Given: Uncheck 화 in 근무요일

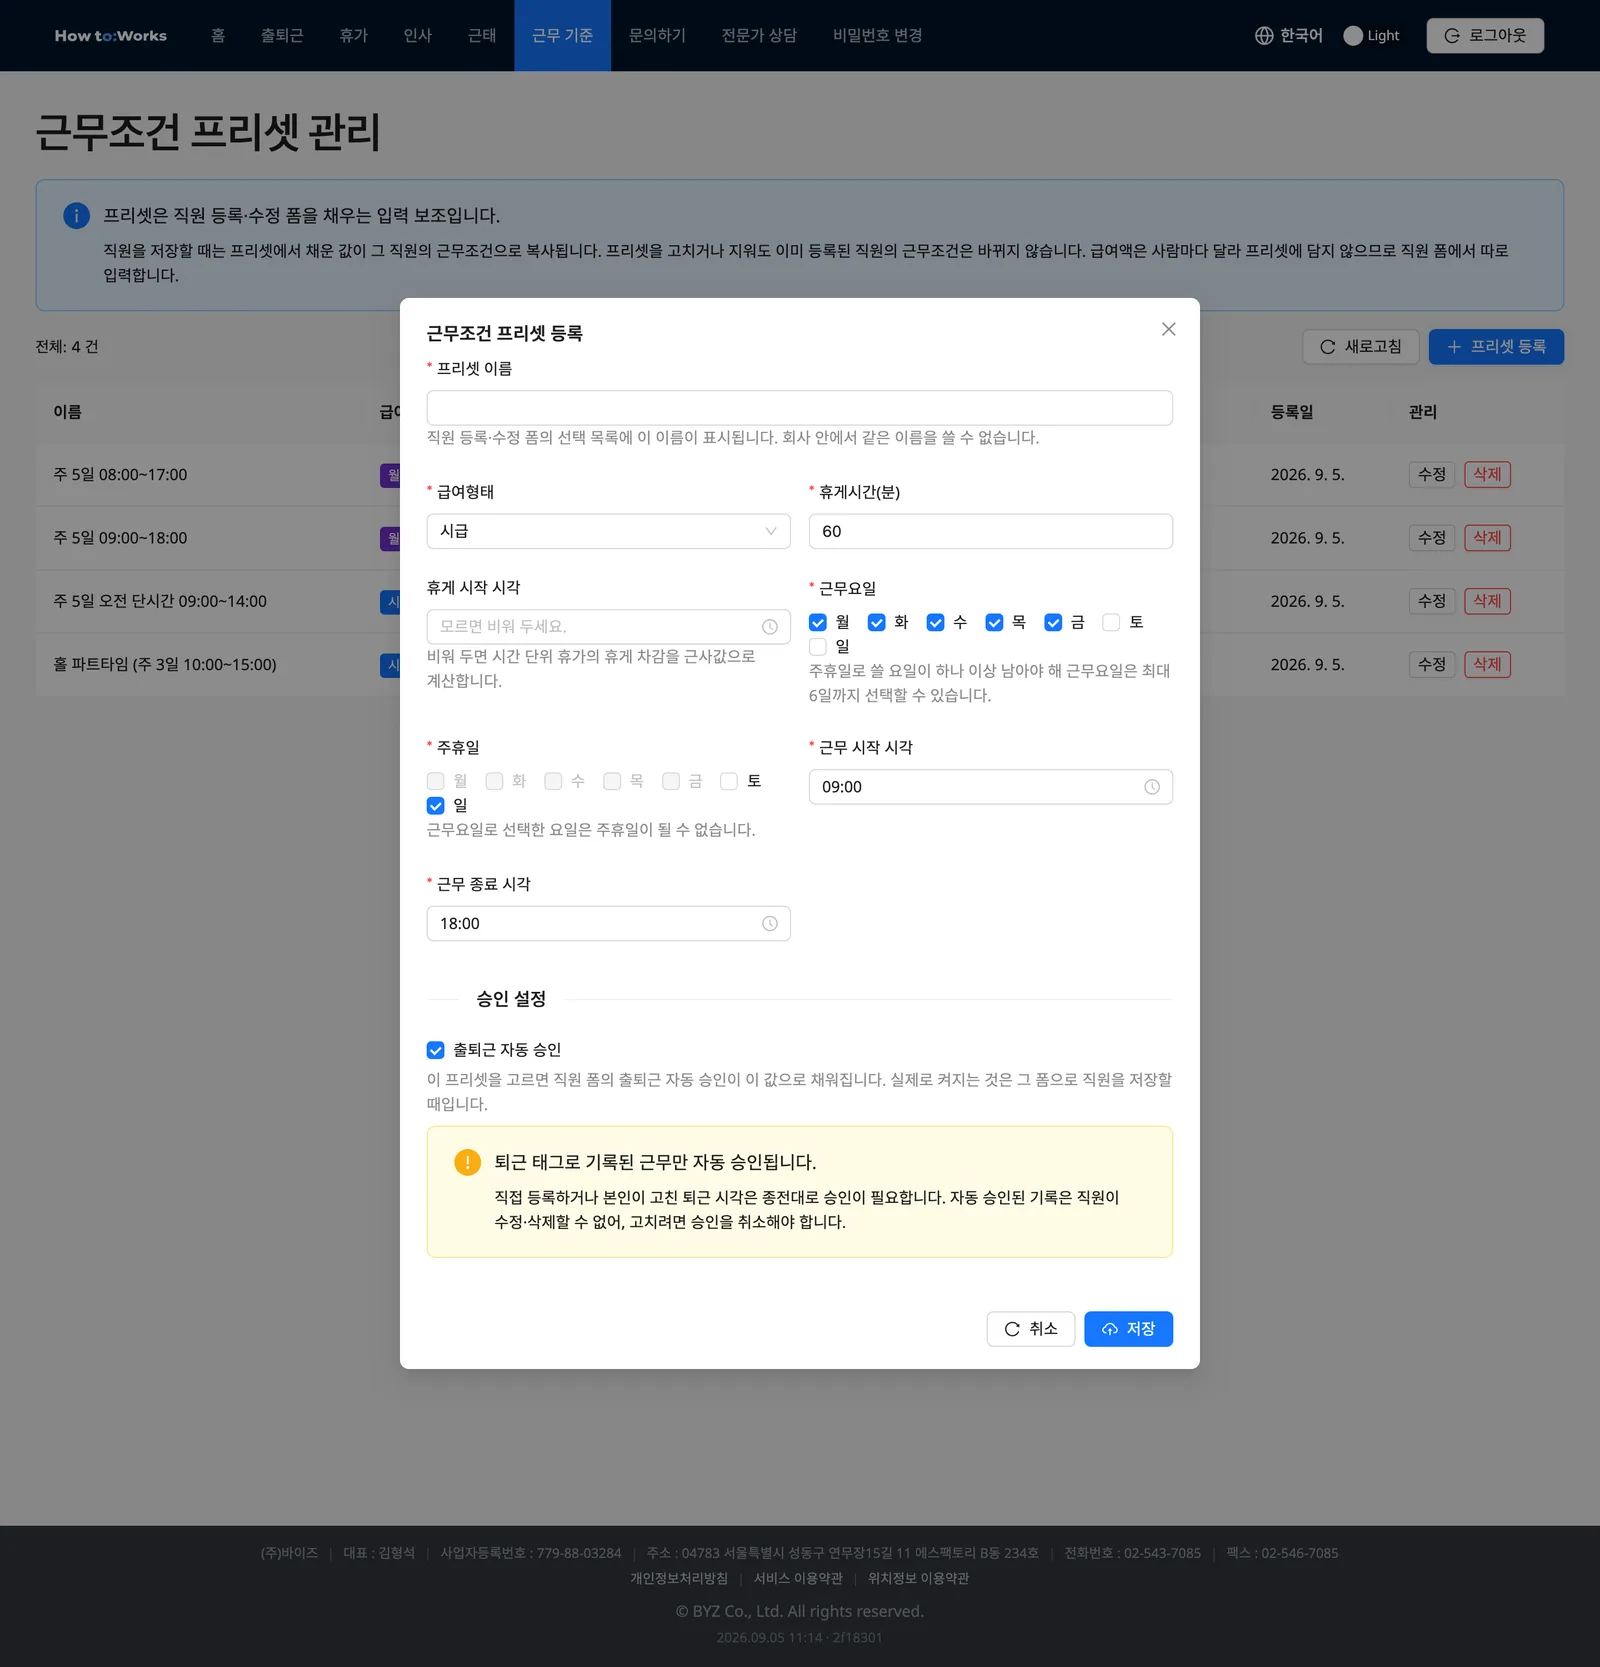Looking at the screenshot, I should 877,623.
